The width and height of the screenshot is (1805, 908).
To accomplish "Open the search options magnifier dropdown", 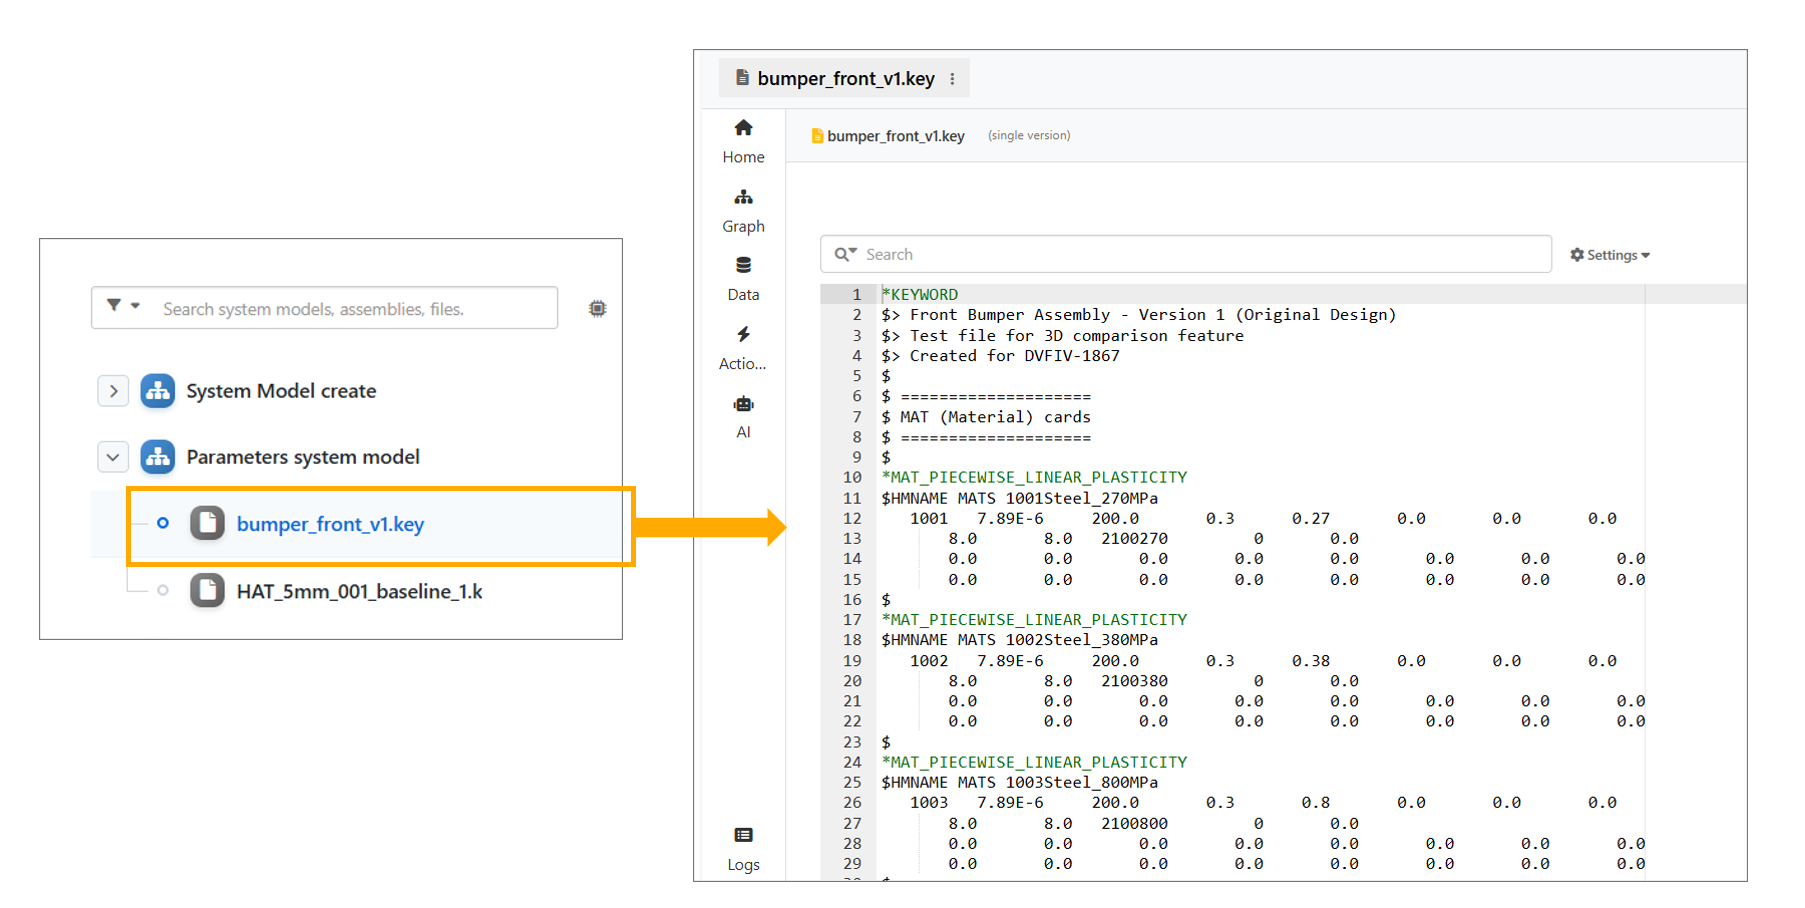I will click(x=846, y=254).
